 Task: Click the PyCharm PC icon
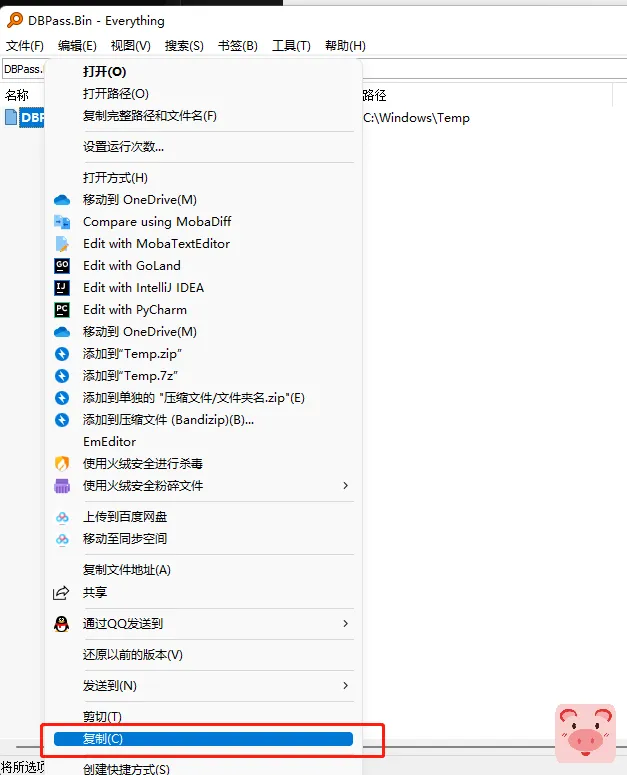pos(62,310)
